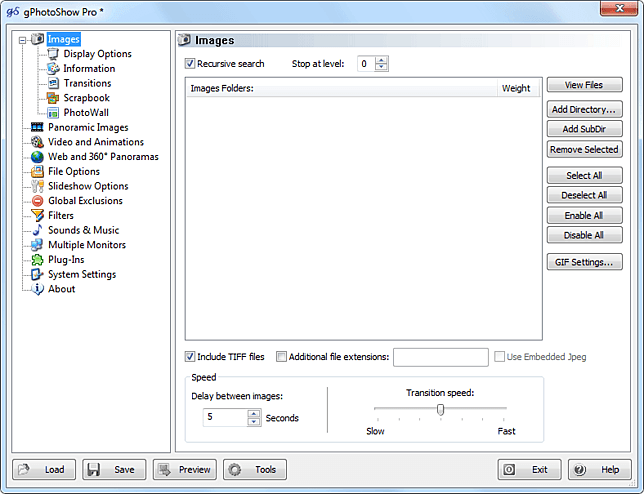This screenshot has height=494, width=644.
Task: Click the System Settings icon
Action: (37, 274)
